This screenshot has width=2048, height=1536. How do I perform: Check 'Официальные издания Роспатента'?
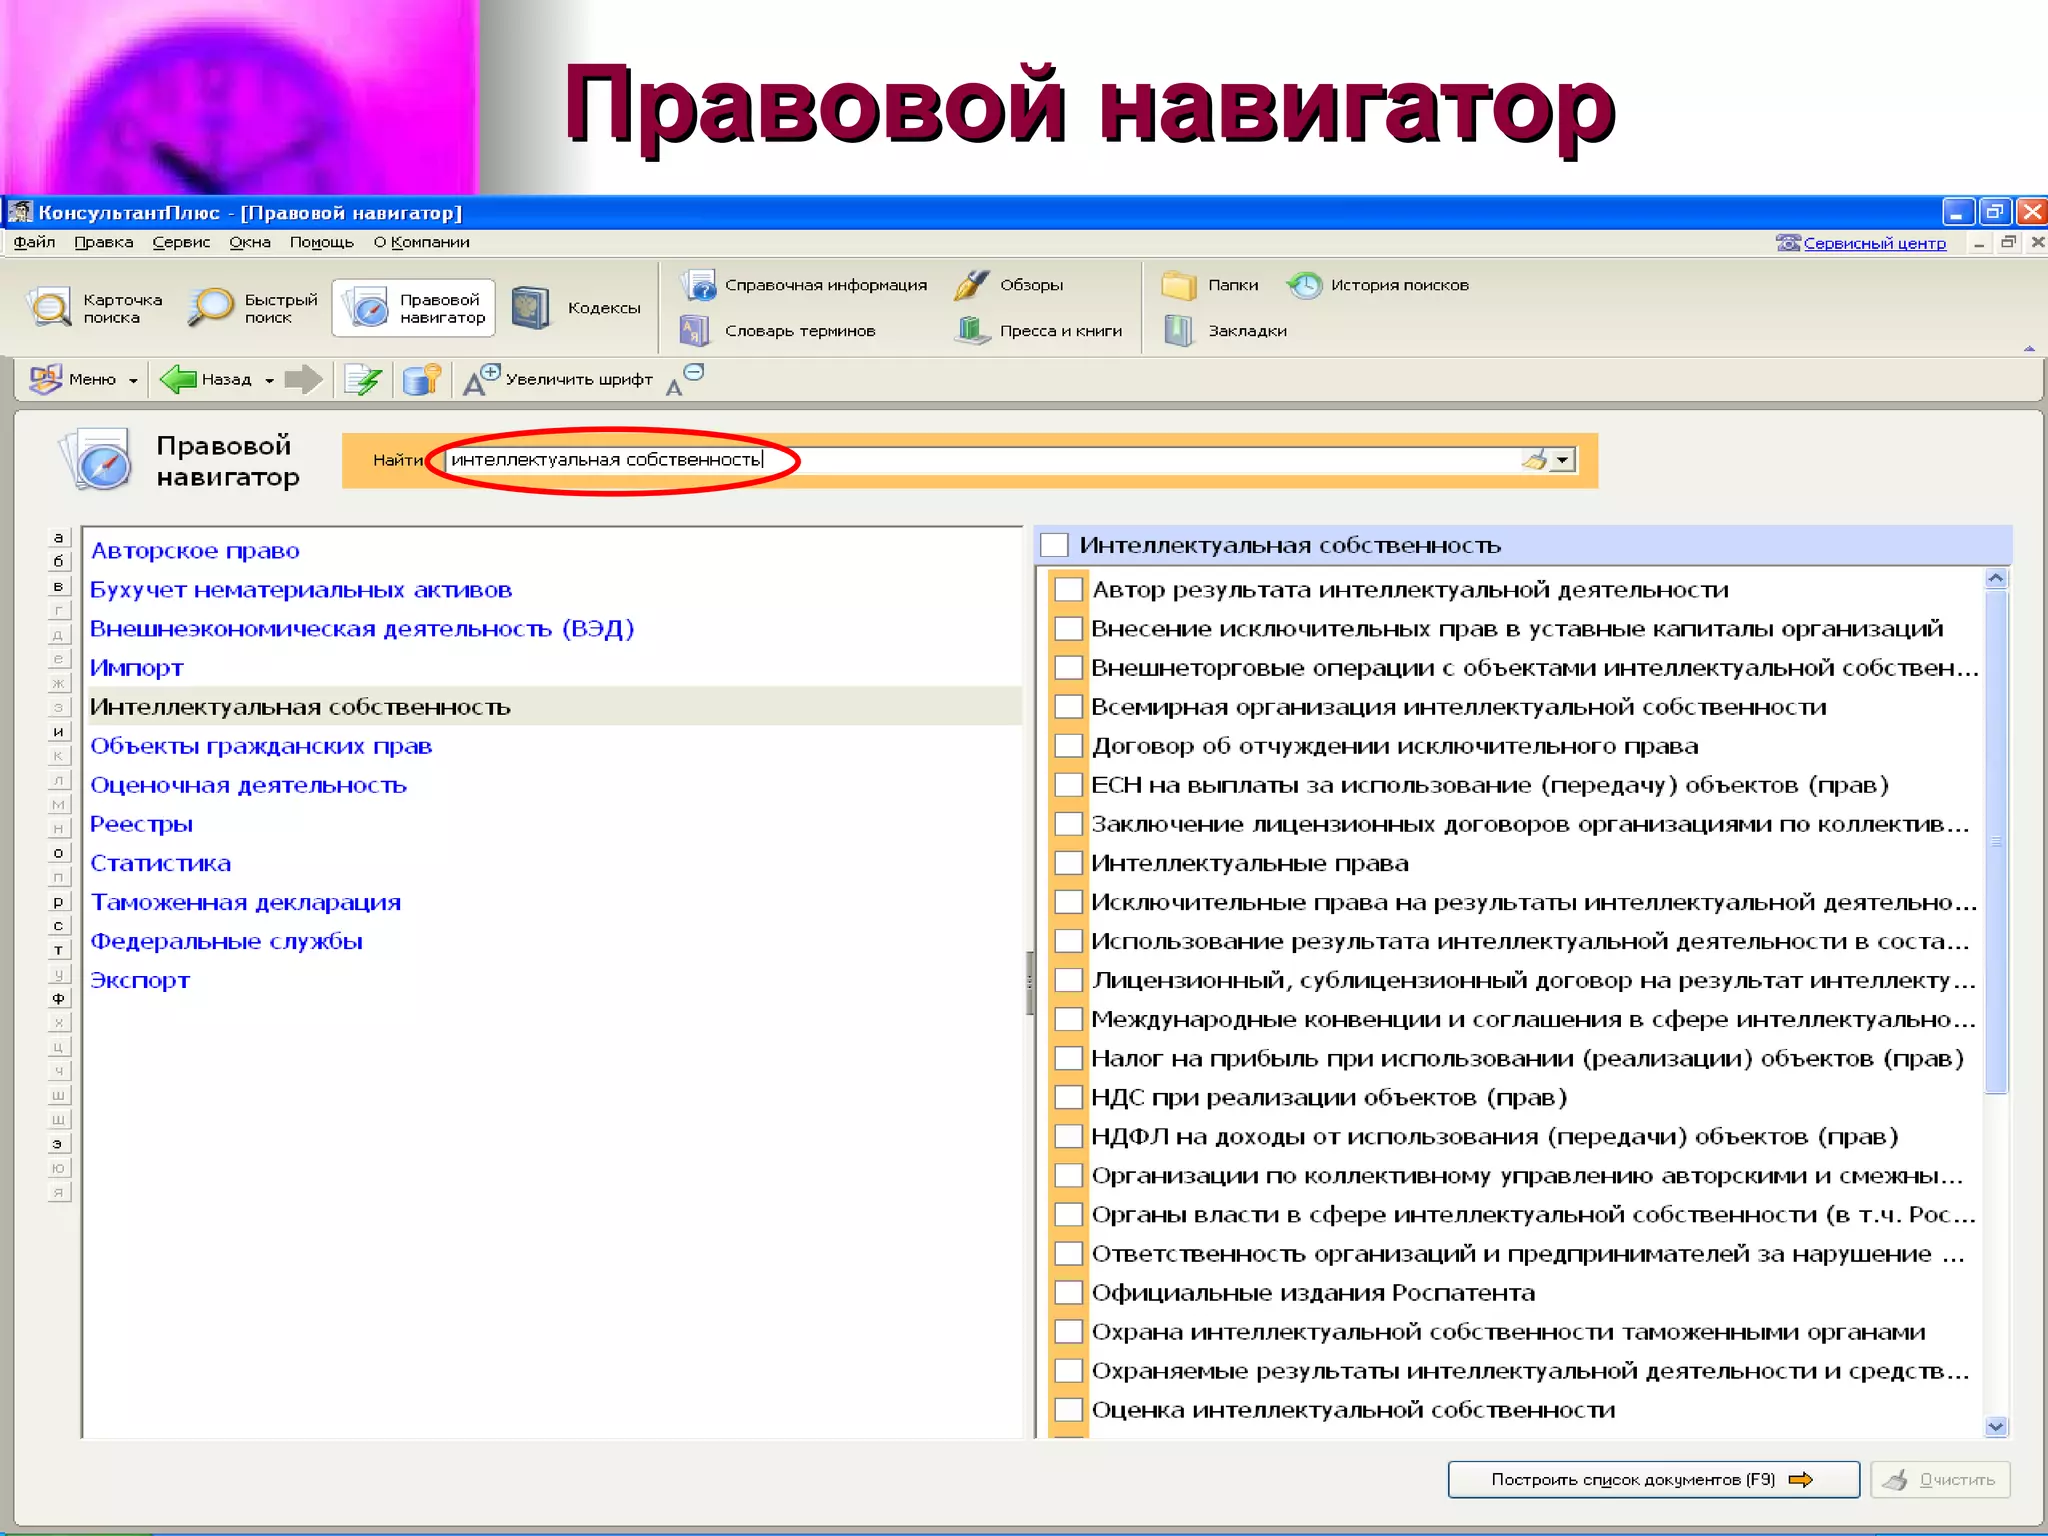point(1068,1292)
